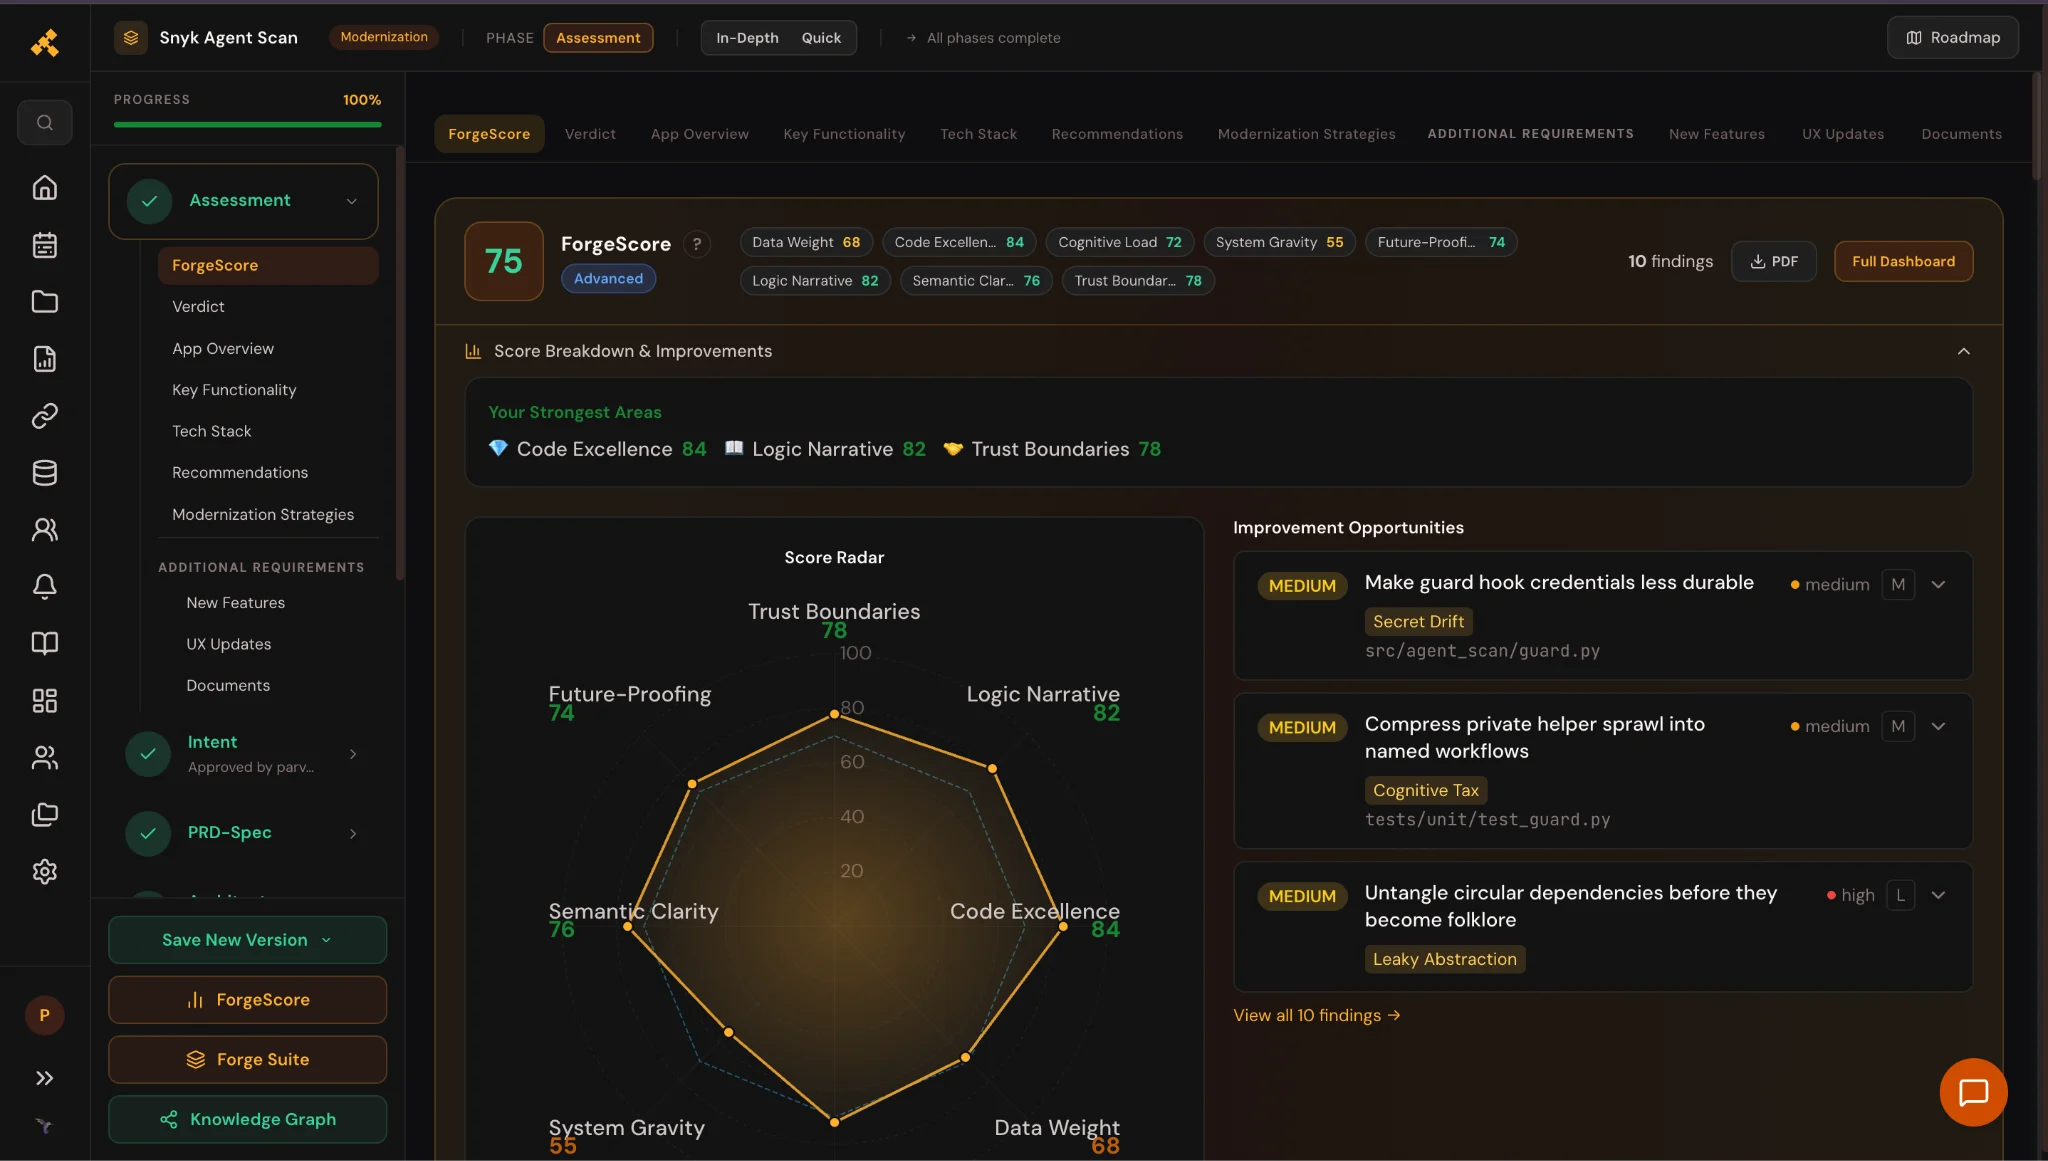Open the book documentation icon
2048x1161 pixels.
click(44, 643)
